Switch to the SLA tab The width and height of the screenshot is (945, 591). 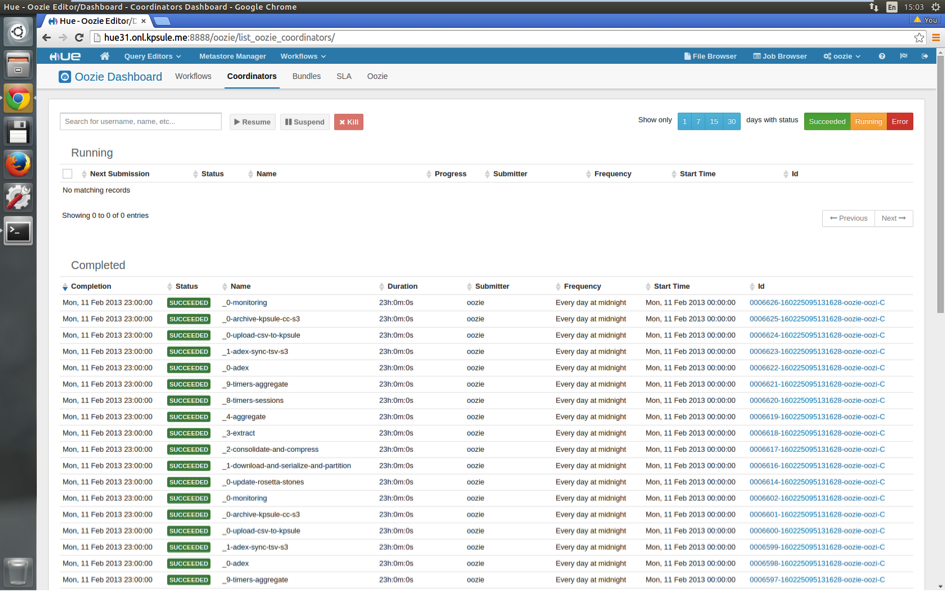pos(344,76)
